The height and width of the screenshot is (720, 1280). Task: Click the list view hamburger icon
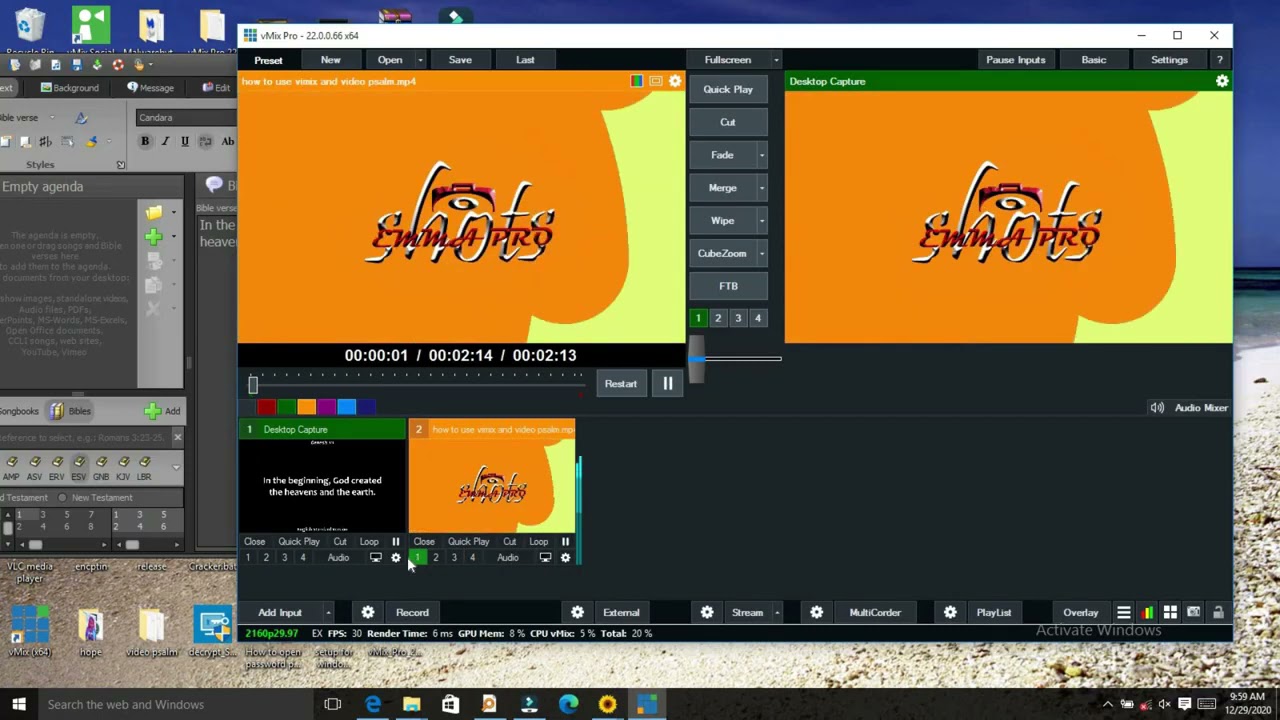[x=1123, y=613]
